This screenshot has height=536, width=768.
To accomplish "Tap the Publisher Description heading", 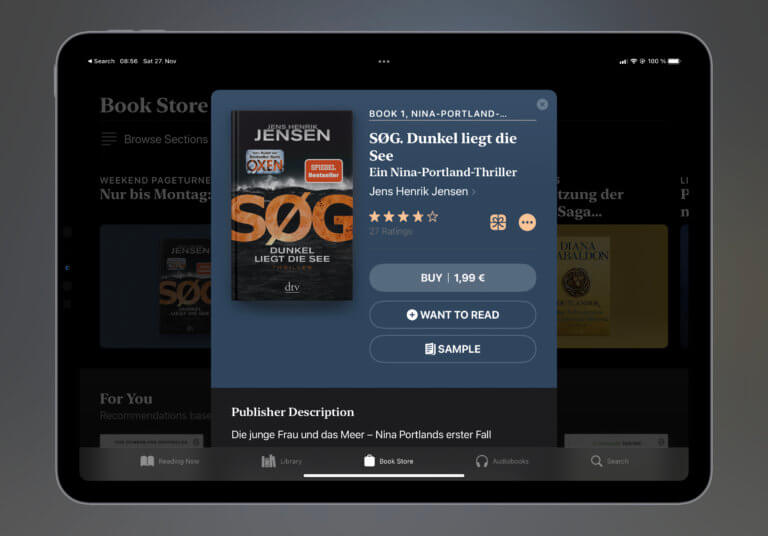I will point(292,412).
